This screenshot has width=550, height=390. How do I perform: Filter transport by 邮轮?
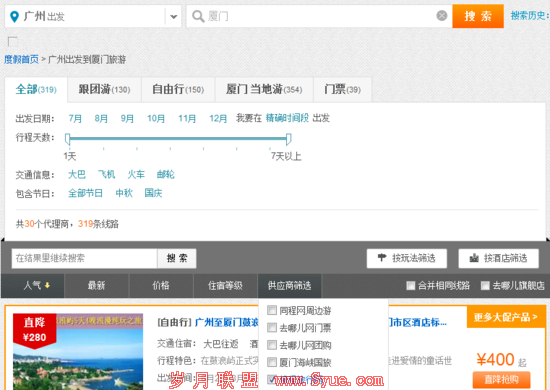(166, 174)
